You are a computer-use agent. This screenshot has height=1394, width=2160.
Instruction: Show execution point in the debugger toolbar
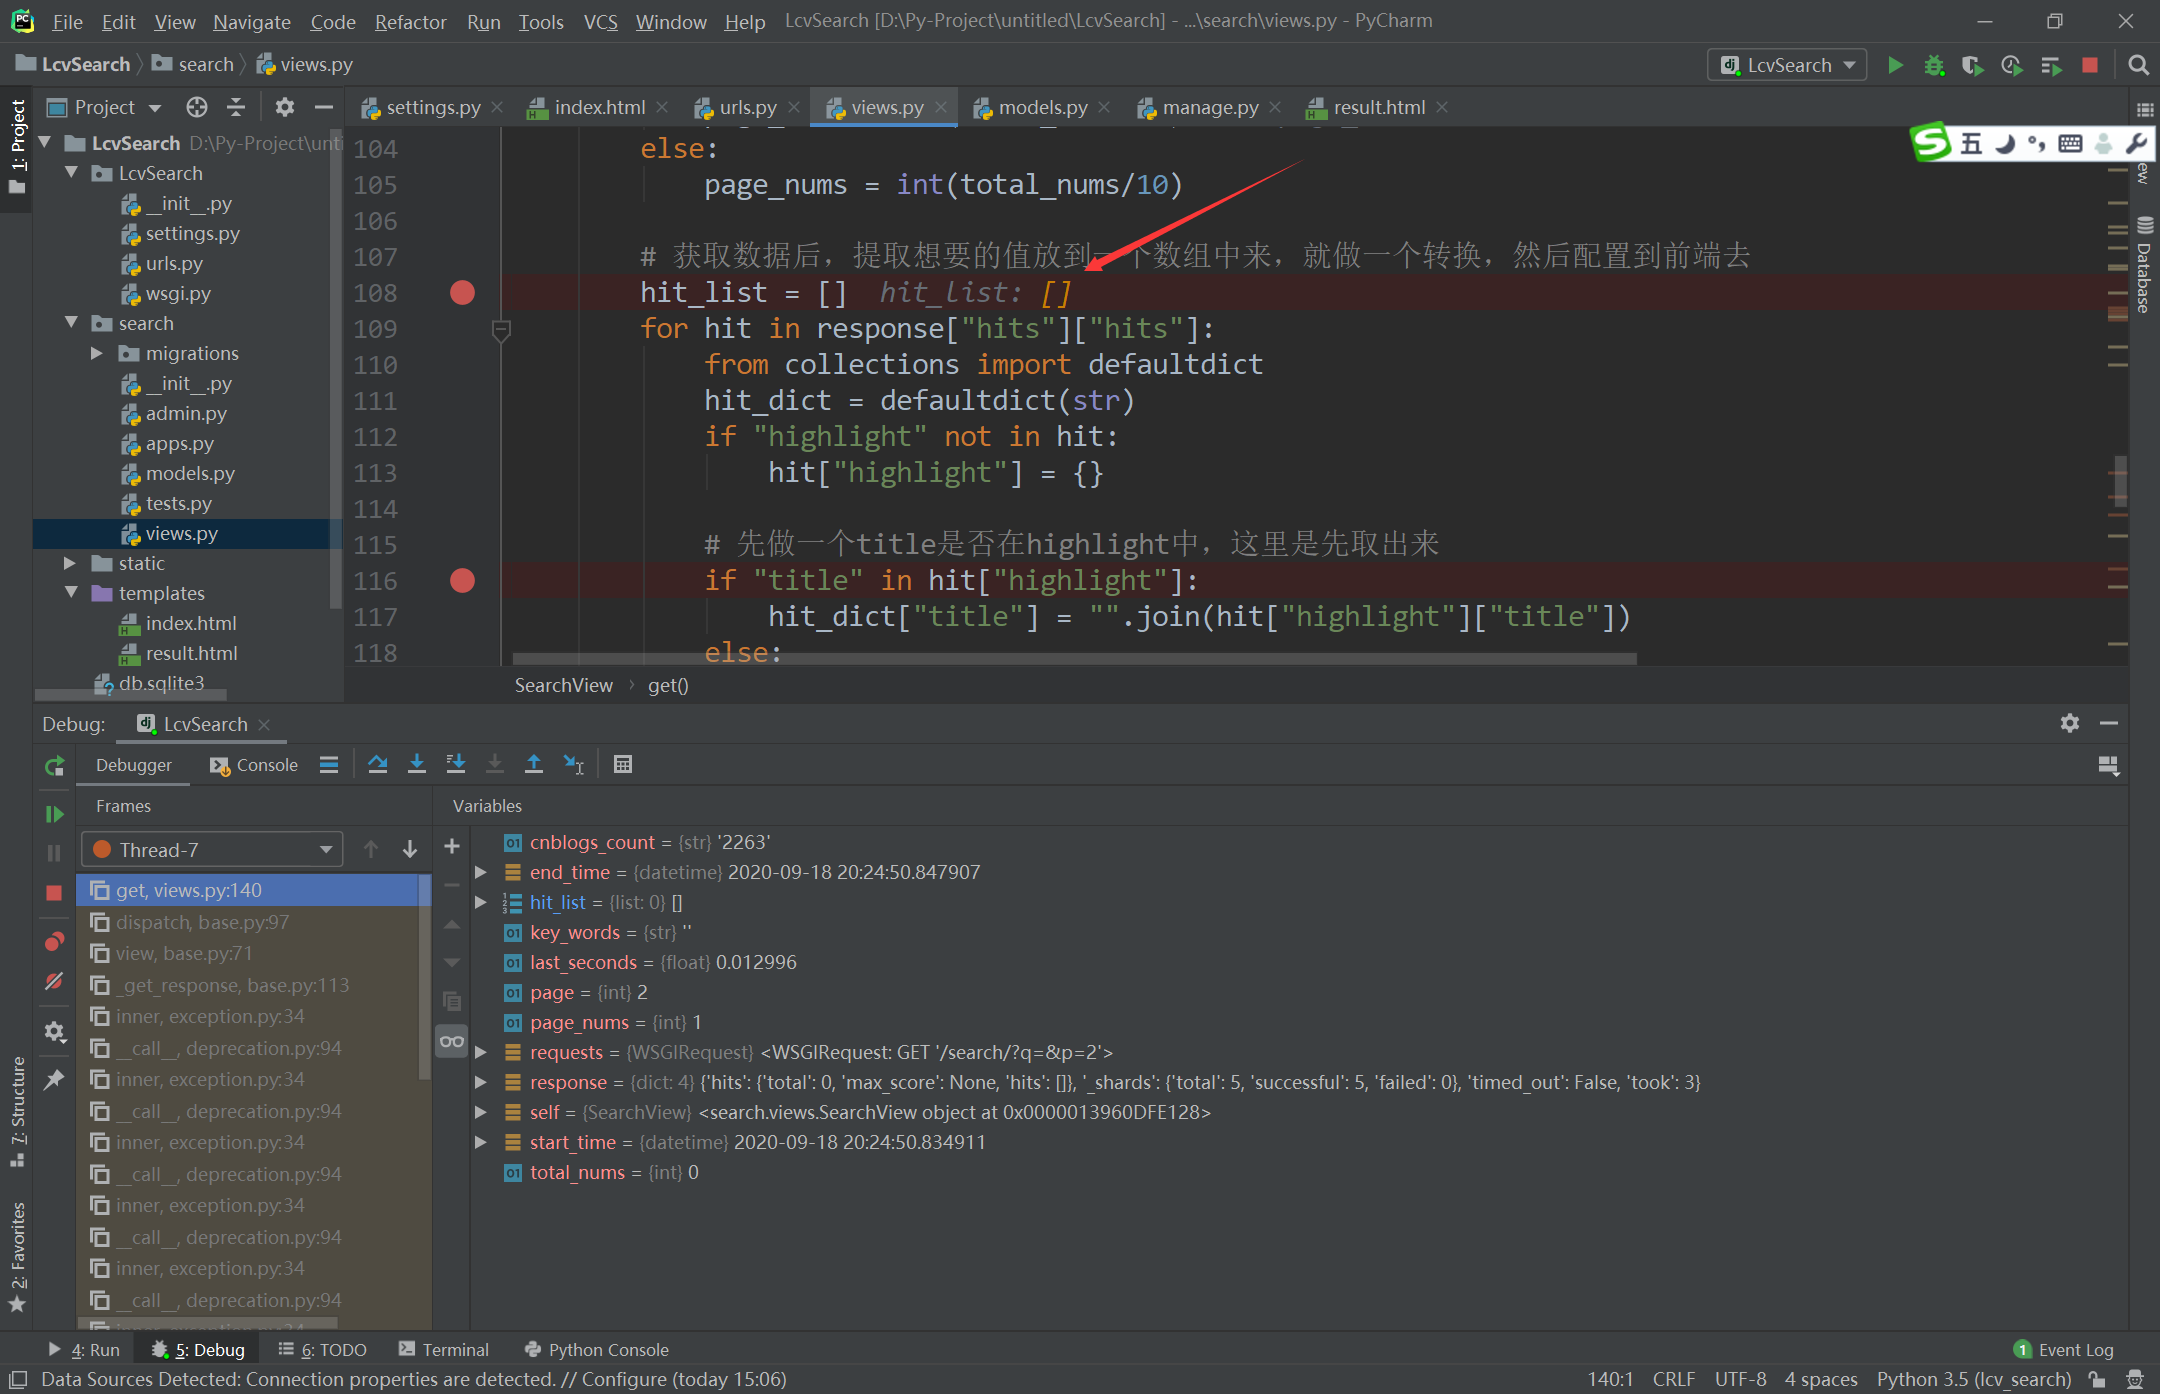click(x=329, y=764)
